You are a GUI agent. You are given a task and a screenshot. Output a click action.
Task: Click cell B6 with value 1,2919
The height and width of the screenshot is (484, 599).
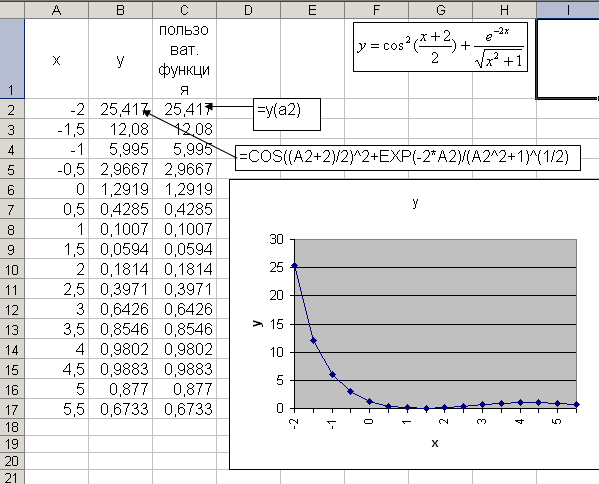click(120, 189)
